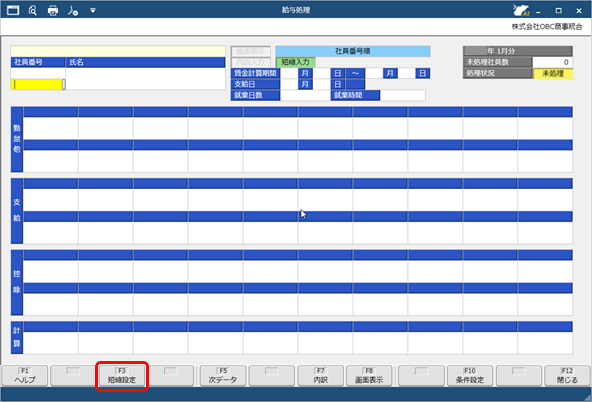The height and width of the screenshot is (402, 592).
Task: Click the printer icon
Action: point(53,10)
